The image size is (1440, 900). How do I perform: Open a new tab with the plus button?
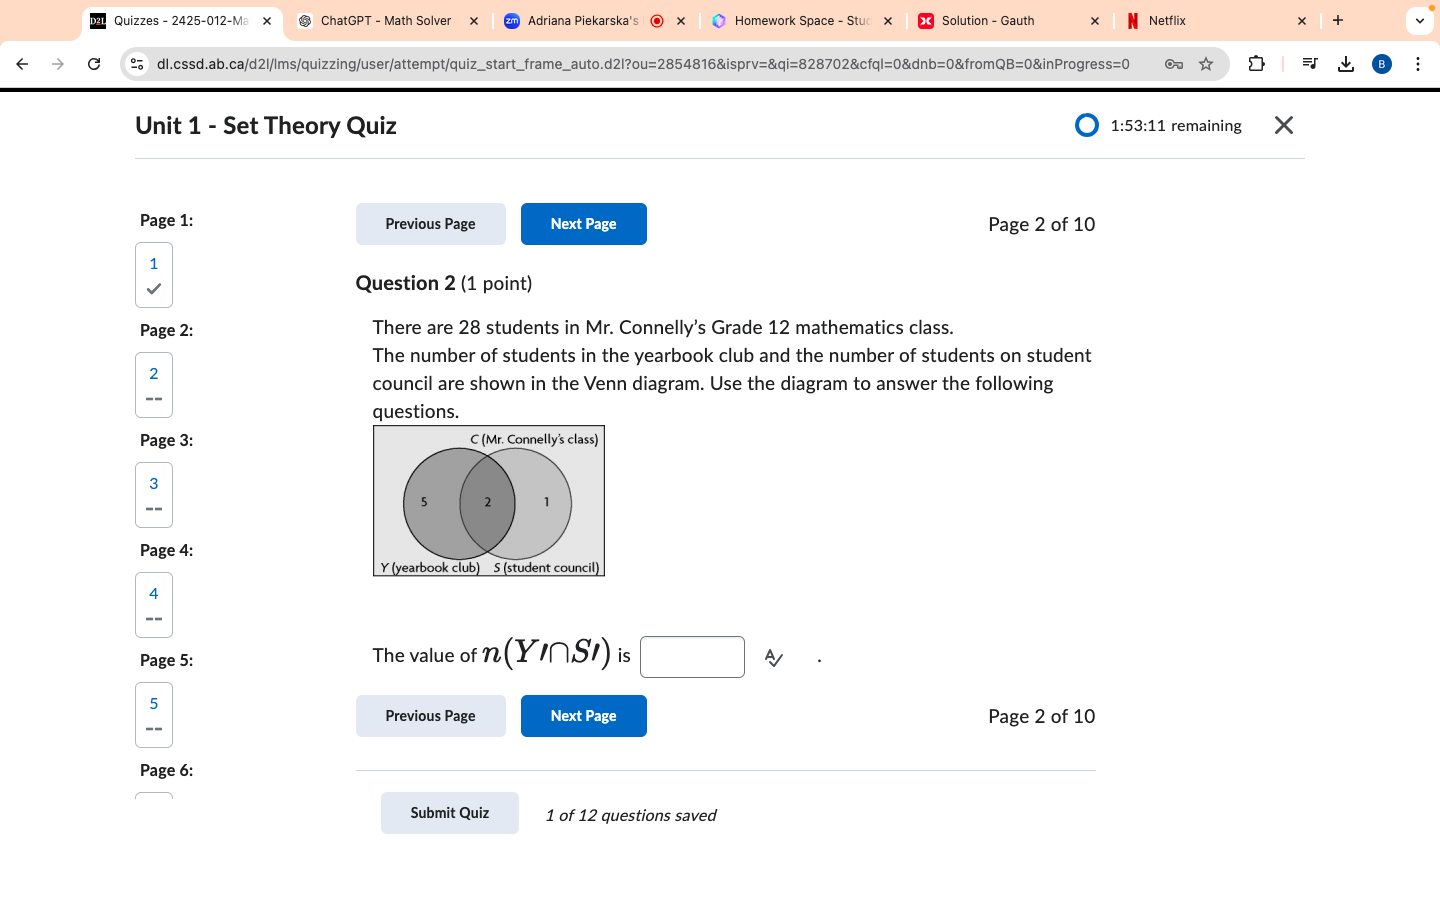click(1338, 20)
